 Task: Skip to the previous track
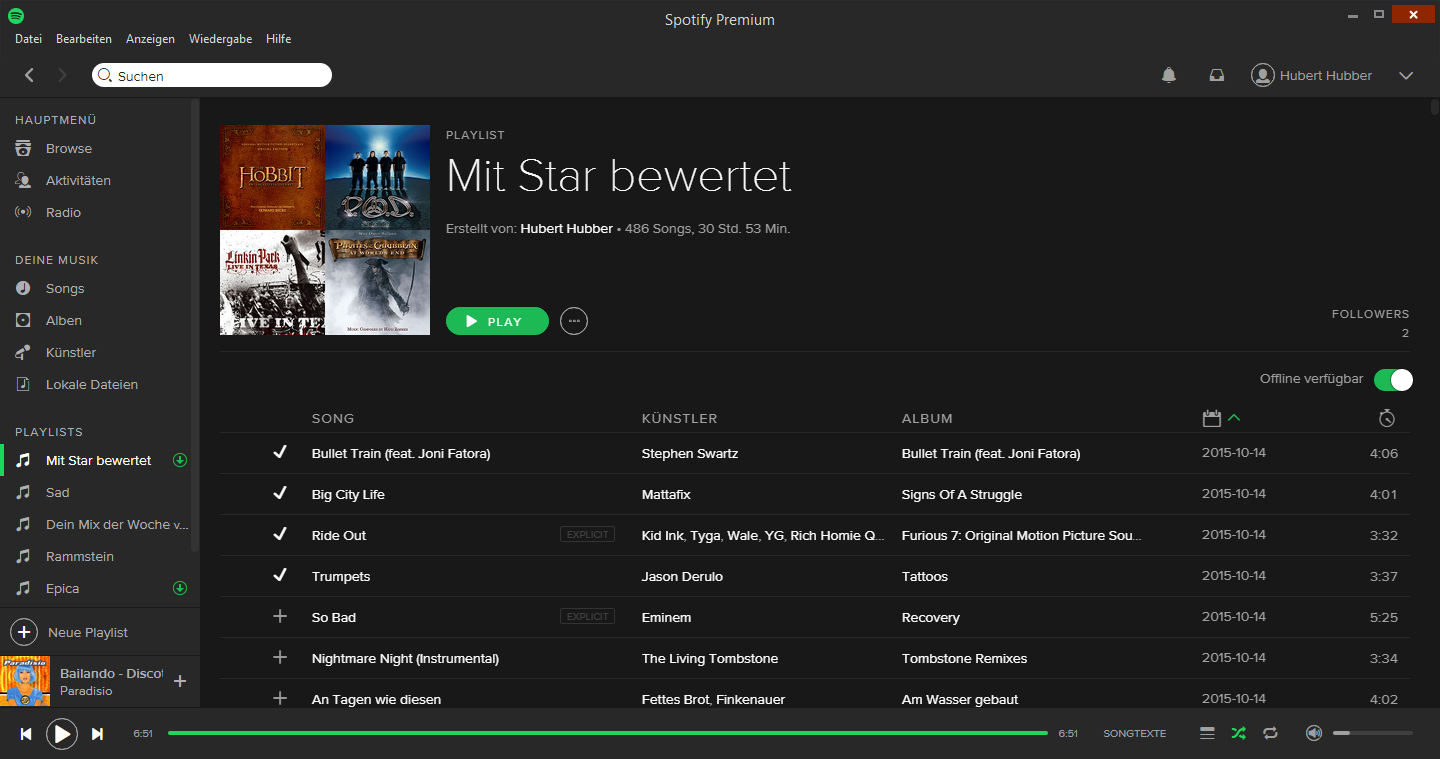click(x=26, y=734)
